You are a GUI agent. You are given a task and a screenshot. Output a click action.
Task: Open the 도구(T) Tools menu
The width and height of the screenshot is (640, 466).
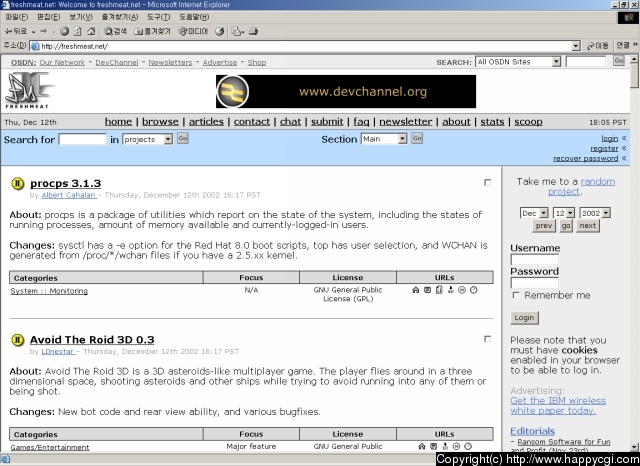point(158,17)
